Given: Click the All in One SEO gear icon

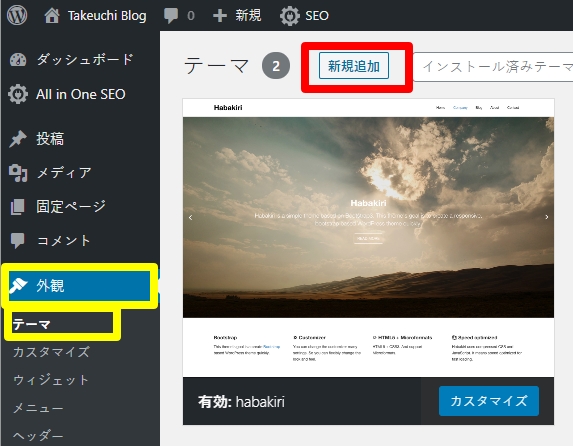Looking at the screenshot, I should tap(18, 94).
